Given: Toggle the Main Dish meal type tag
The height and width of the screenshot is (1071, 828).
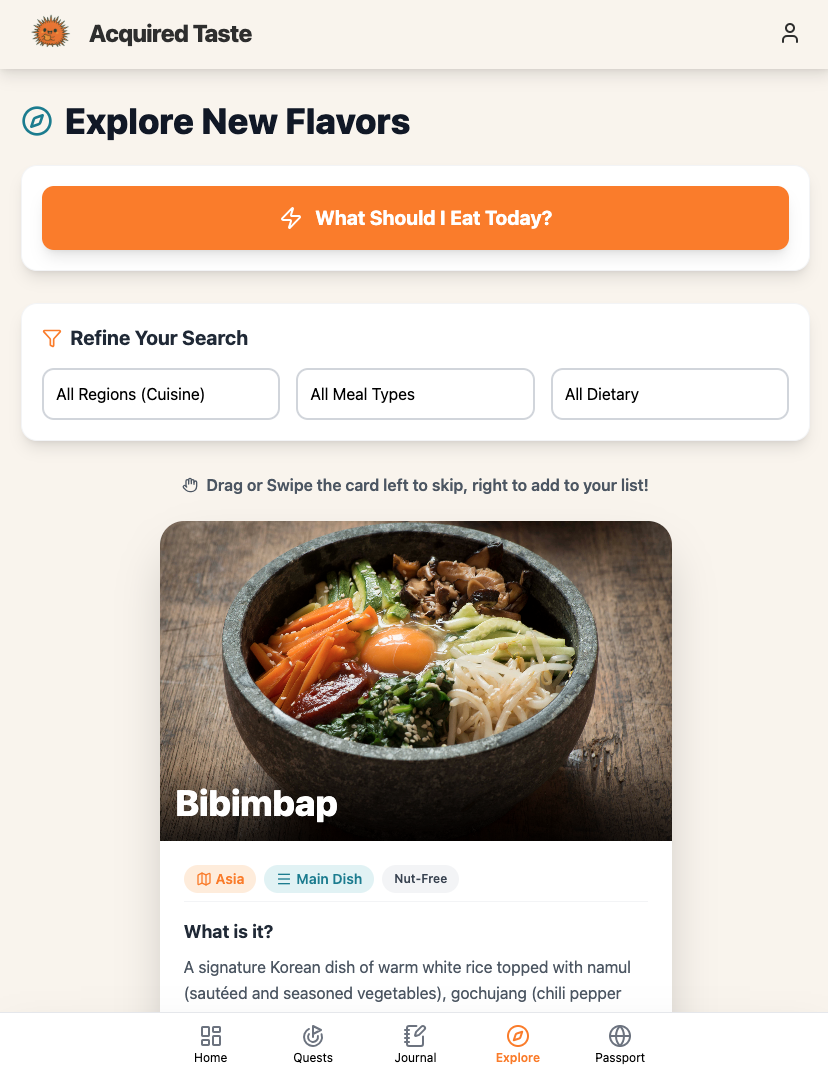Looking at the screenshot, I should tap(318, 878).
